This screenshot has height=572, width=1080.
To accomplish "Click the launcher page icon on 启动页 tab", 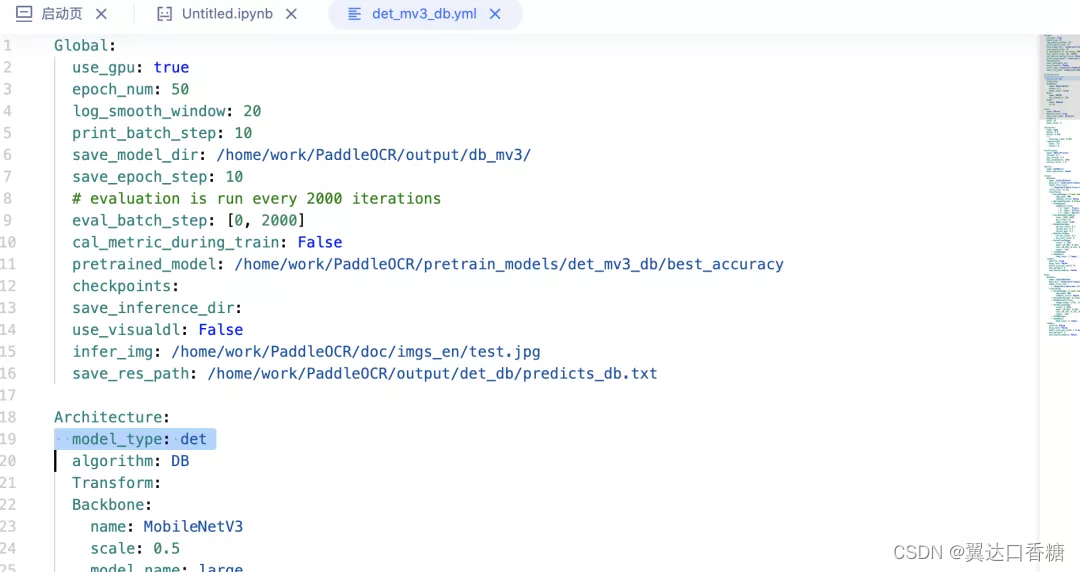I will tap(24, 14).
